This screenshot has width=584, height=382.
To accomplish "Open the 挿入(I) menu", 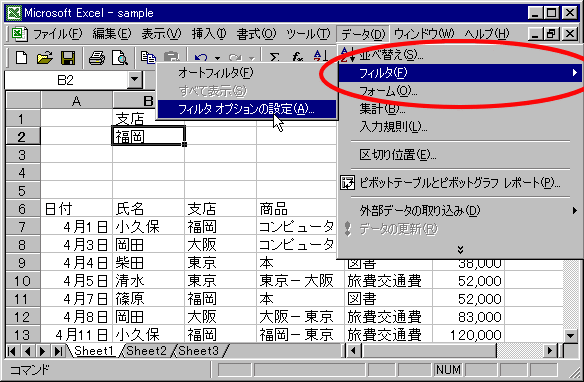I will 209,34.
